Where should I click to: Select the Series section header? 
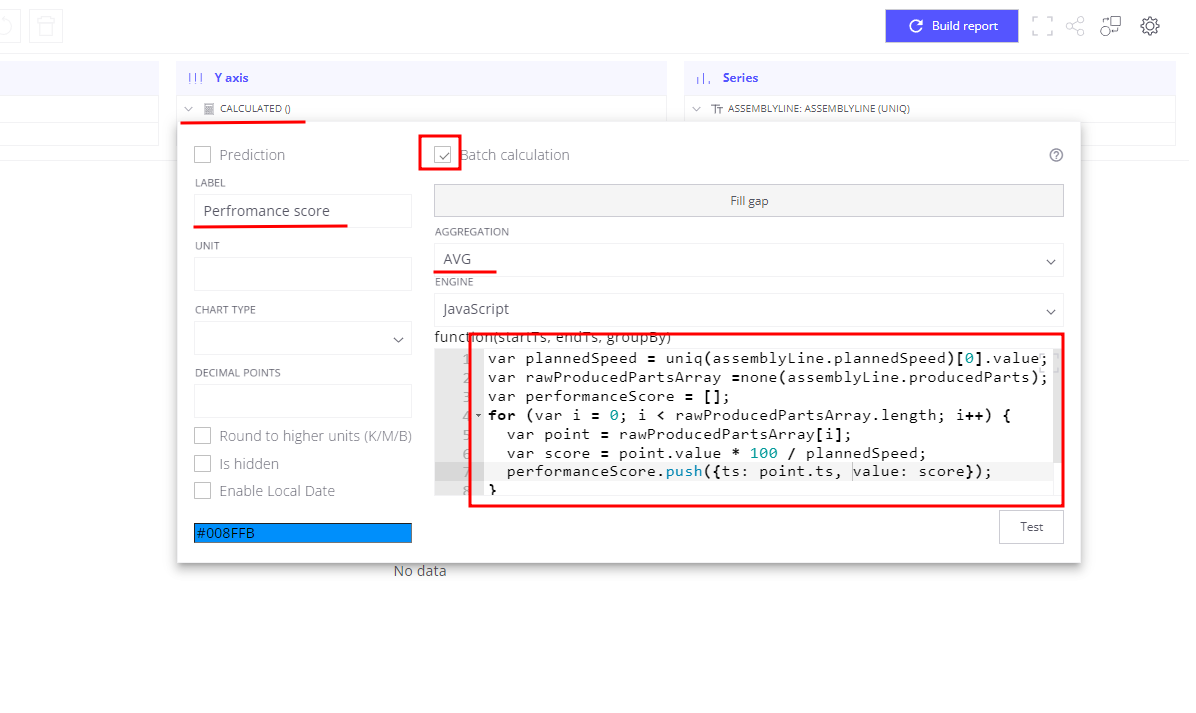[740, 78]
